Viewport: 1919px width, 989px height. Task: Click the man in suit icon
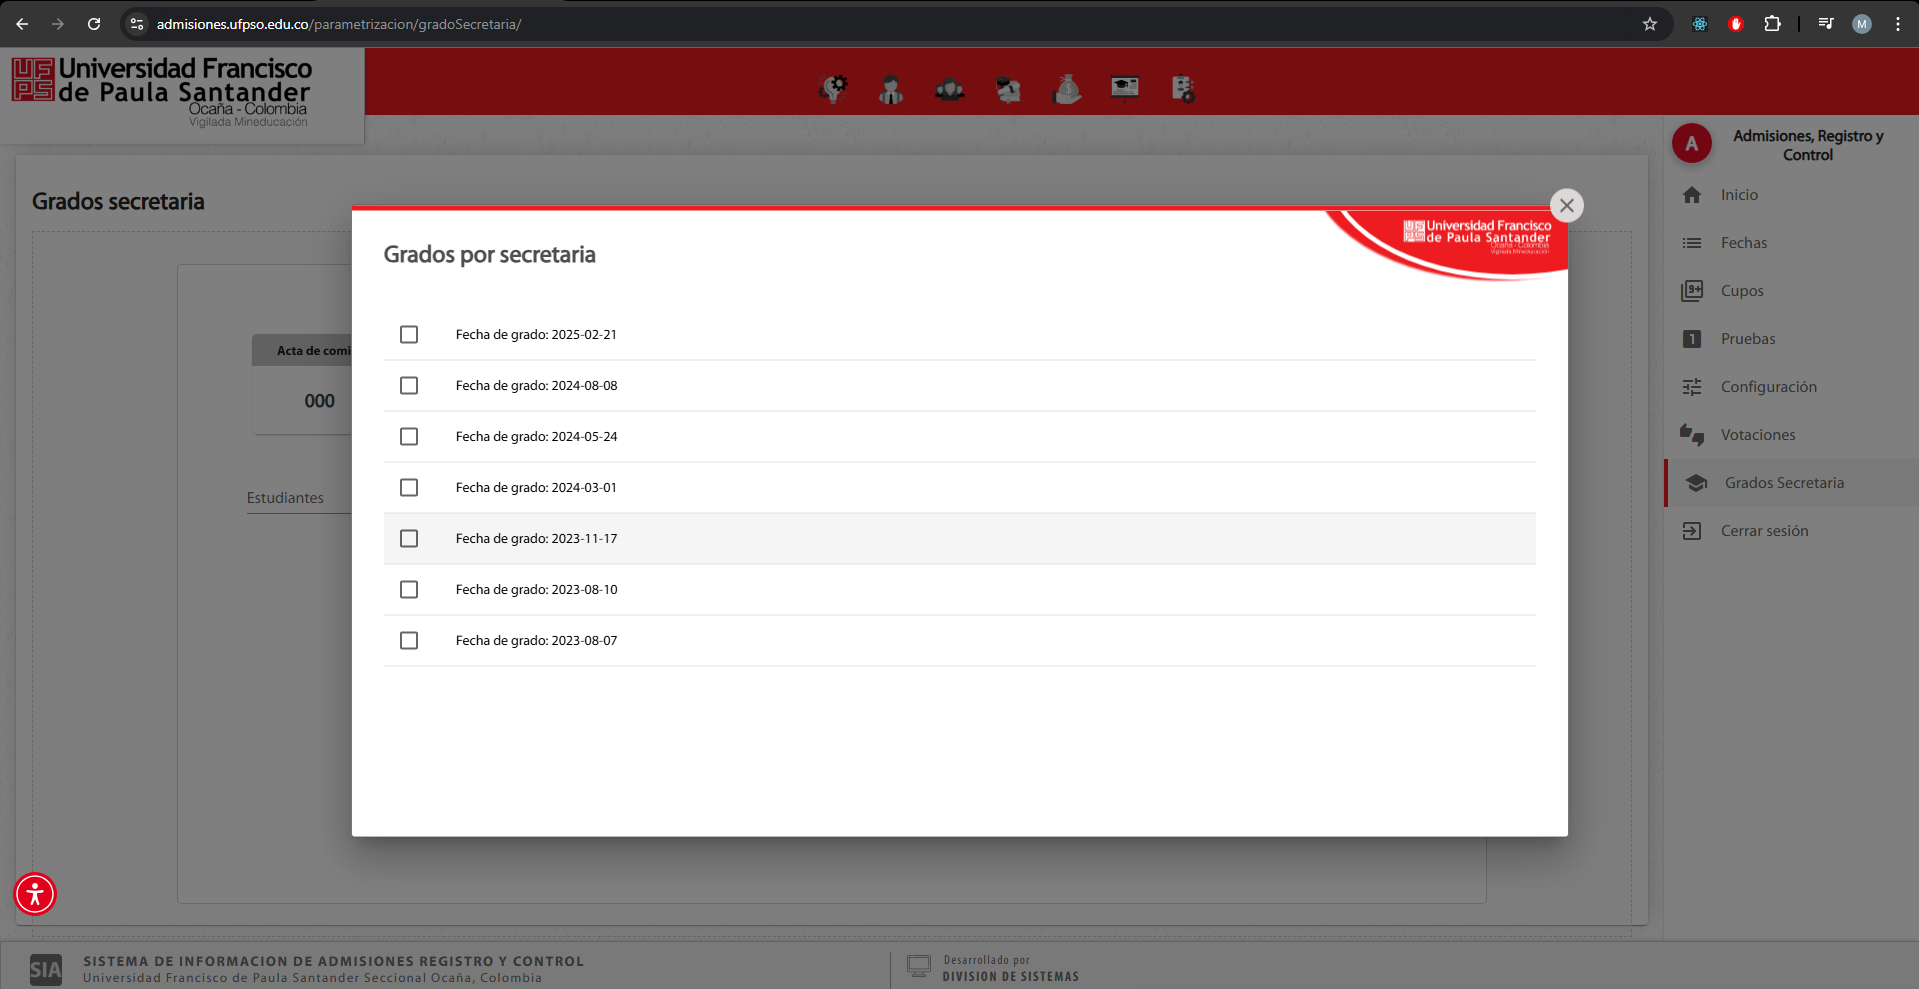pyautogui.click(x=891, y=90)
